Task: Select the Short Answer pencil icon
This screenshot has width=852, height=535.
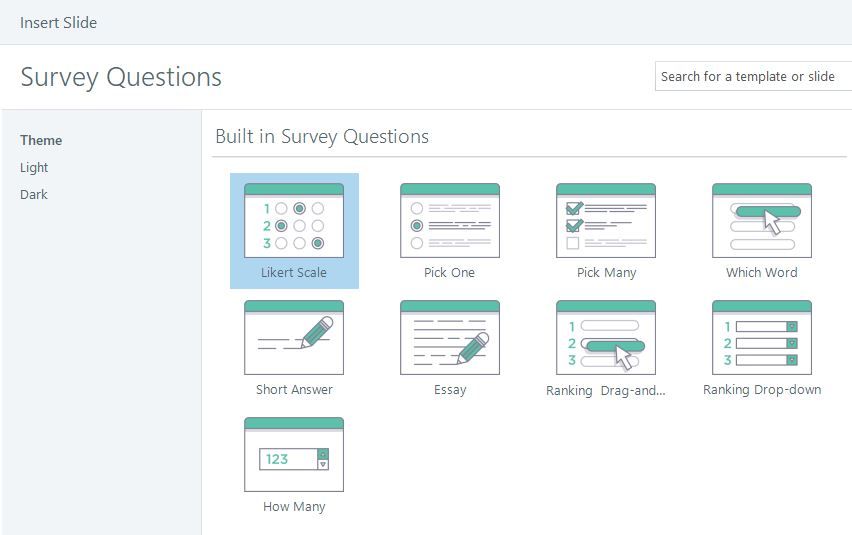Action: click(x=294, y=337)
